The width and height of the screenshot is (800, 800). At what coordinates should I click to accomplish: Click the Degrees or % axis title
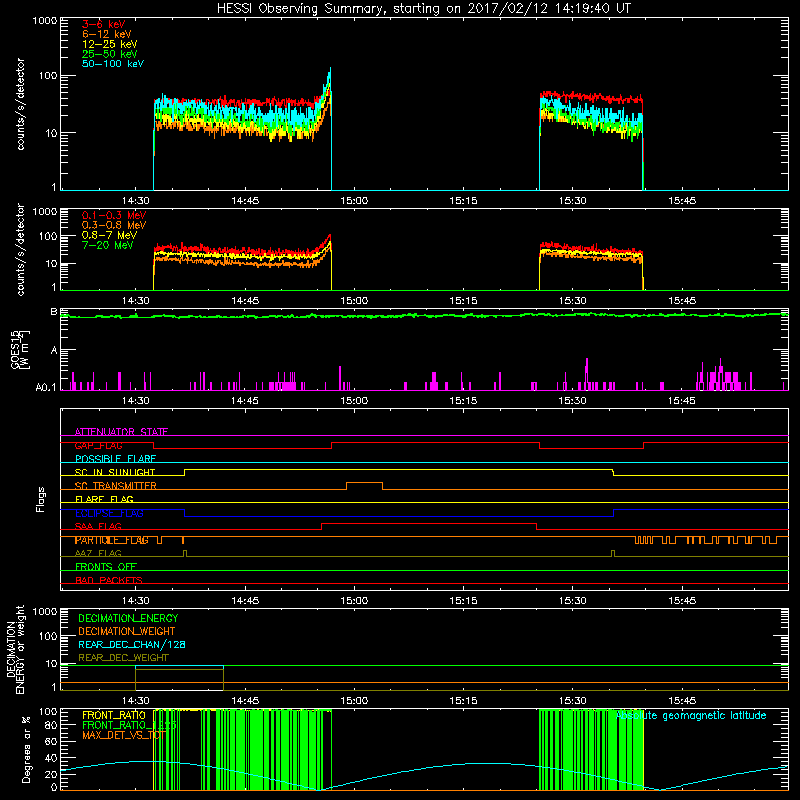(26, 749)
